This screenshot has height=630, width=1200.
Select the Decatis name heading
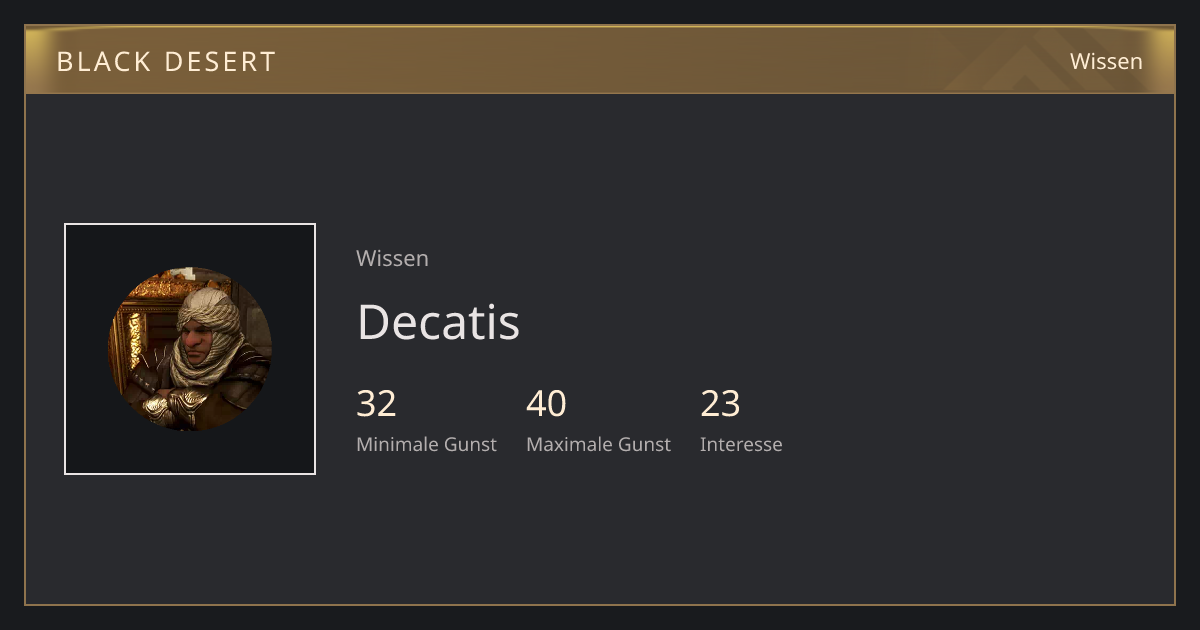[x=438, y=322]
